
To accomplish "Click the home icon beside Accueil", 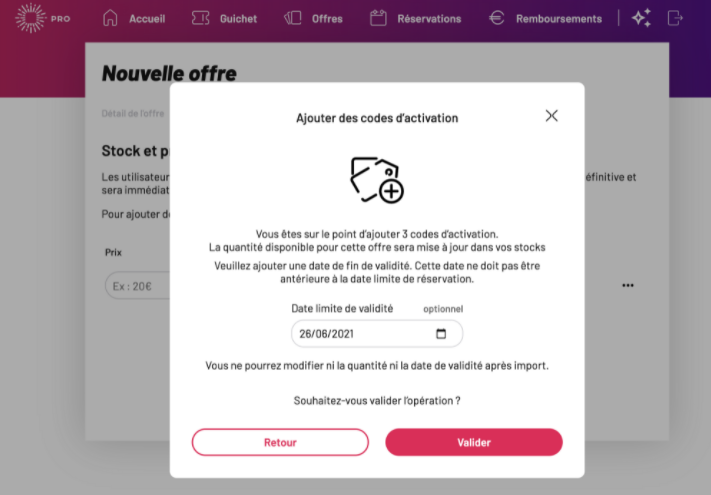I will (x=110, y=18).
